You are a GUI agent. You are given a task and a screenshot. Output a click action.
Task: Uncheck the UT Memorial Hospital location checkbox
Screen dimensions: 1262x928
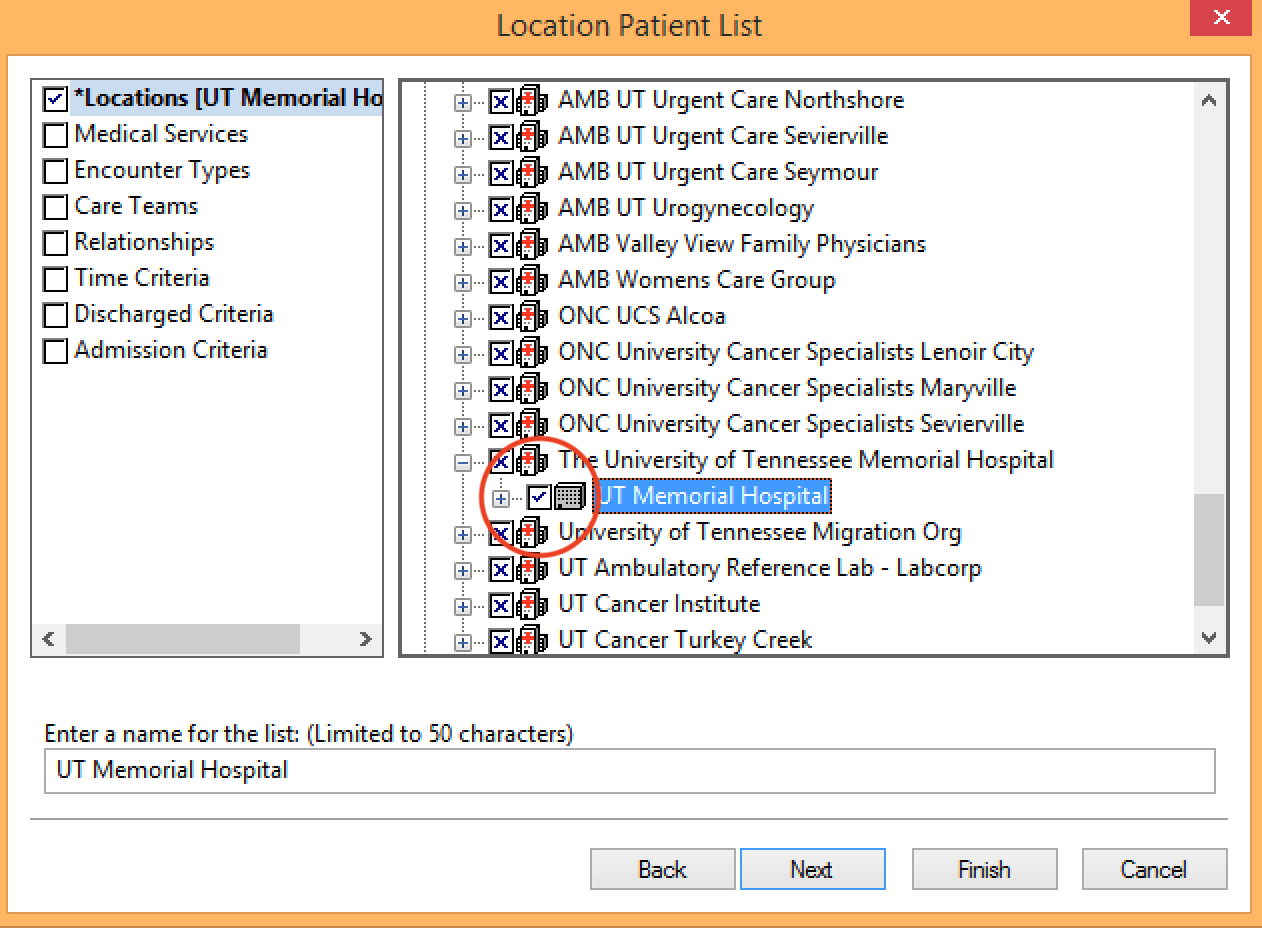coord(540,496)
